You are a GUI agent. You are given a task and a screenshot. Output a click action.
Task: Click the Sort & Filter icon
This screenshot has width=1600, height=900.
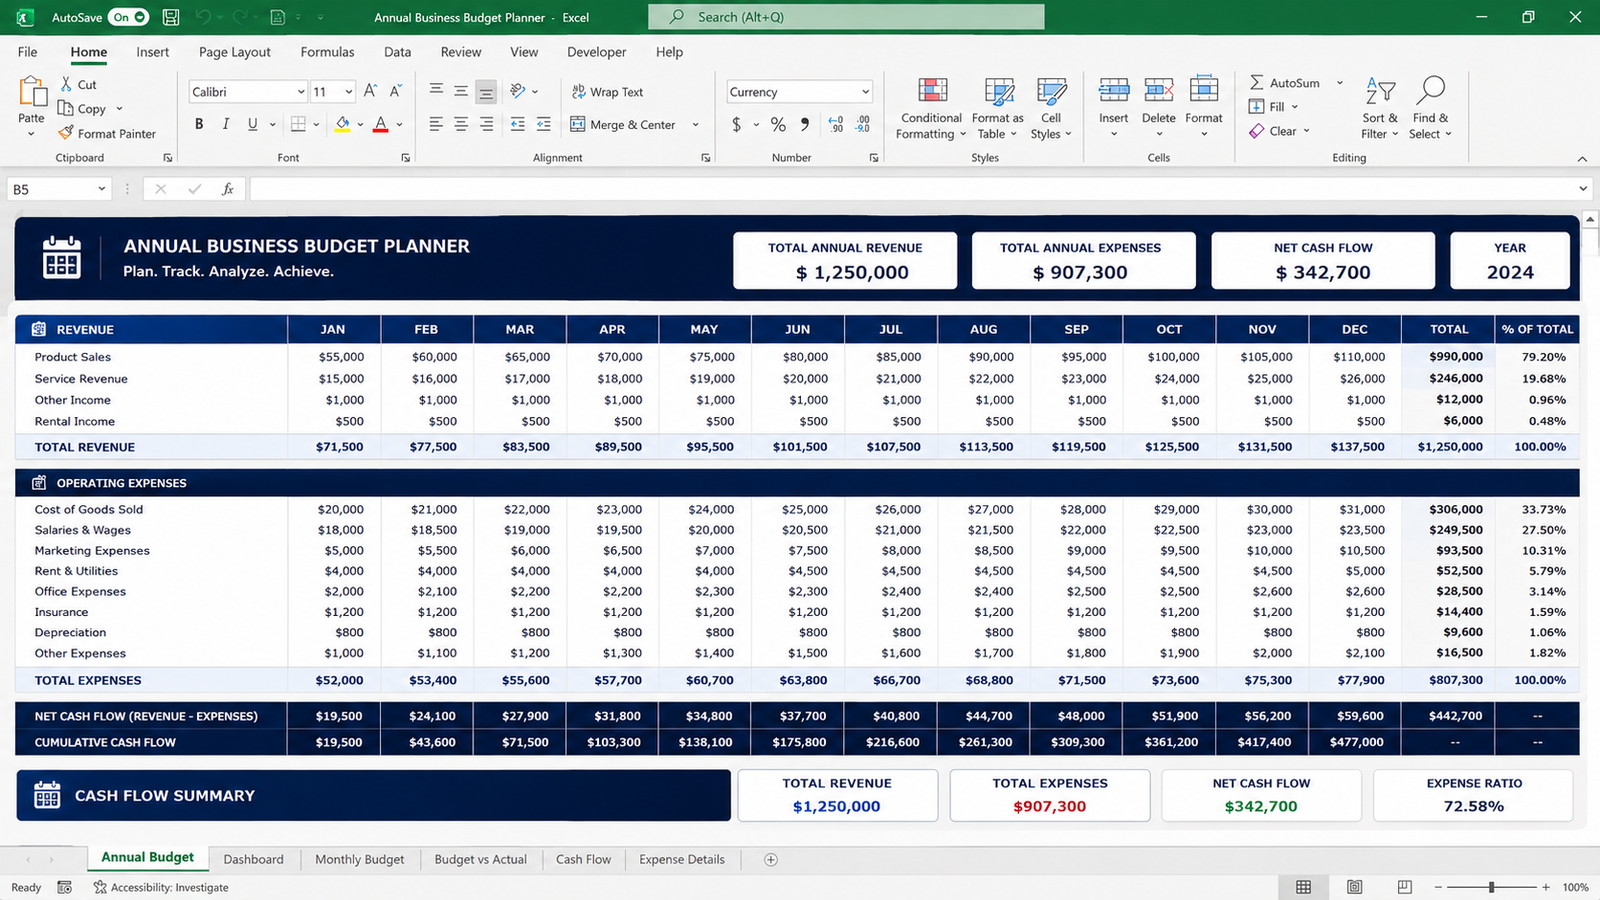1380,91
